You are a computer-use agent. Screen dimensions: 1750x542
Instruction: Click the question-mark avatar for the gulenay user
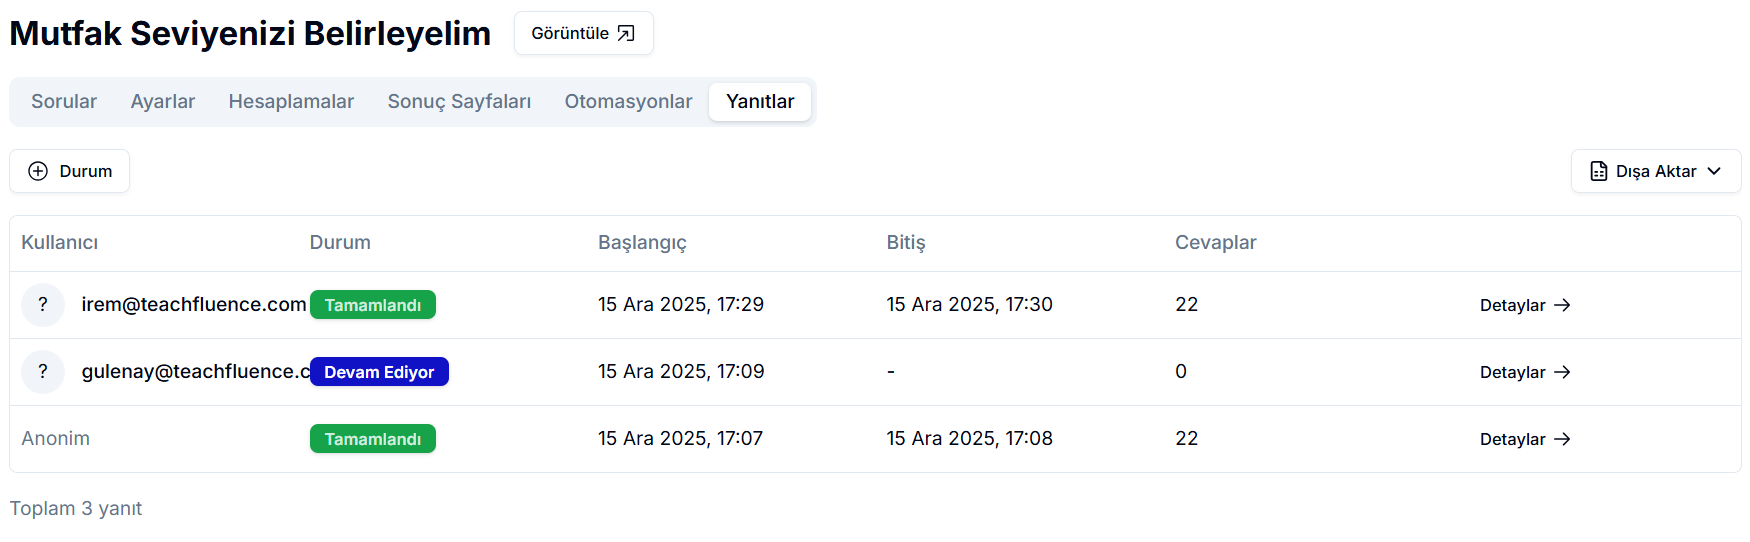click(43, 372)
